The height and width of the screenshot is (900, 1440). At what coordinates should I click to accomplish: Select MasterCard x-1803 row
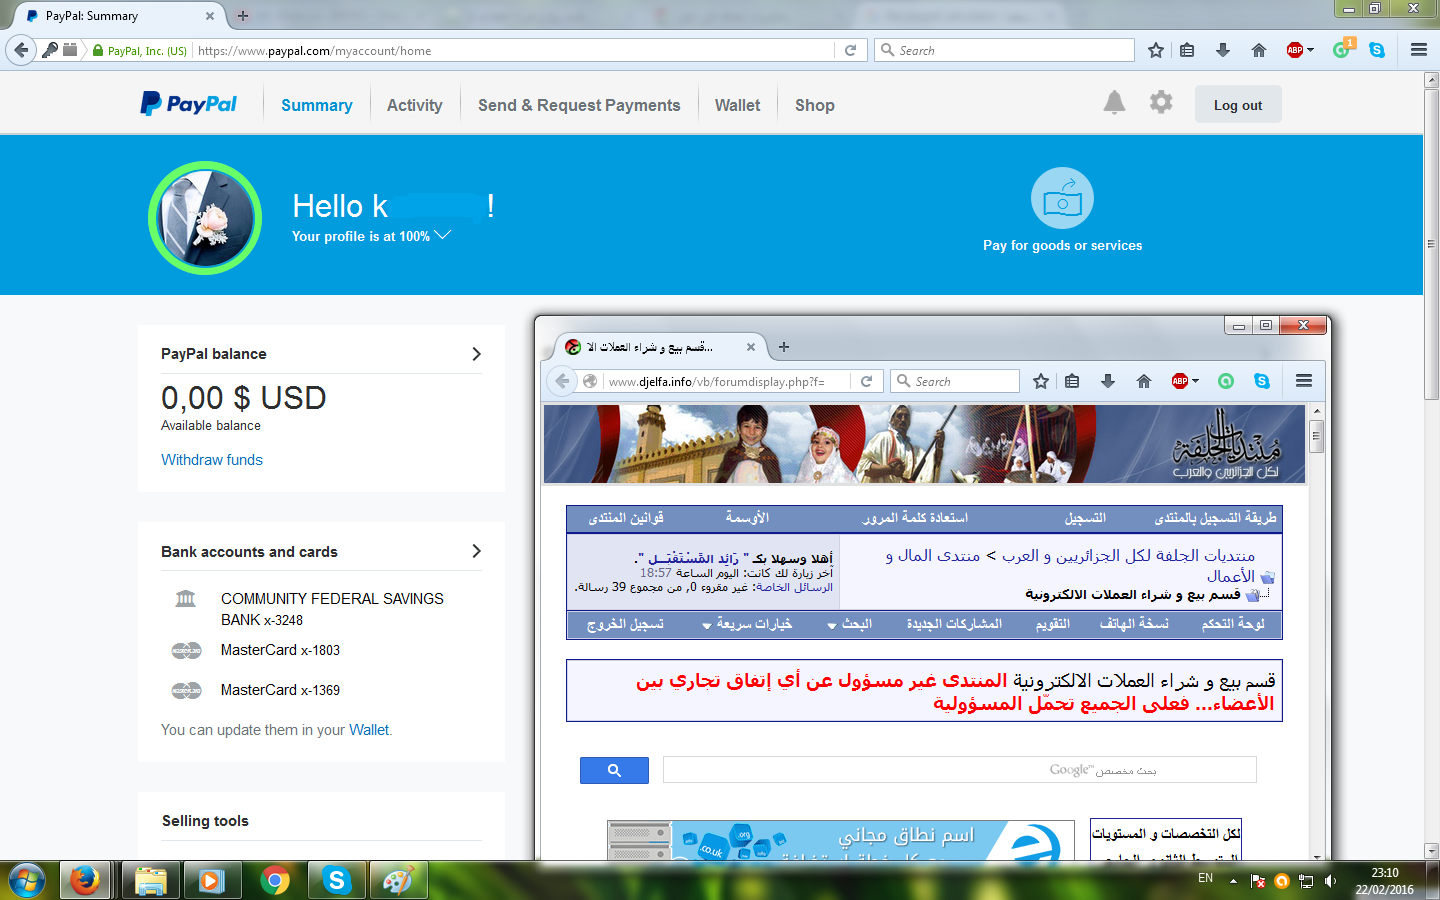tap(280, 650)
